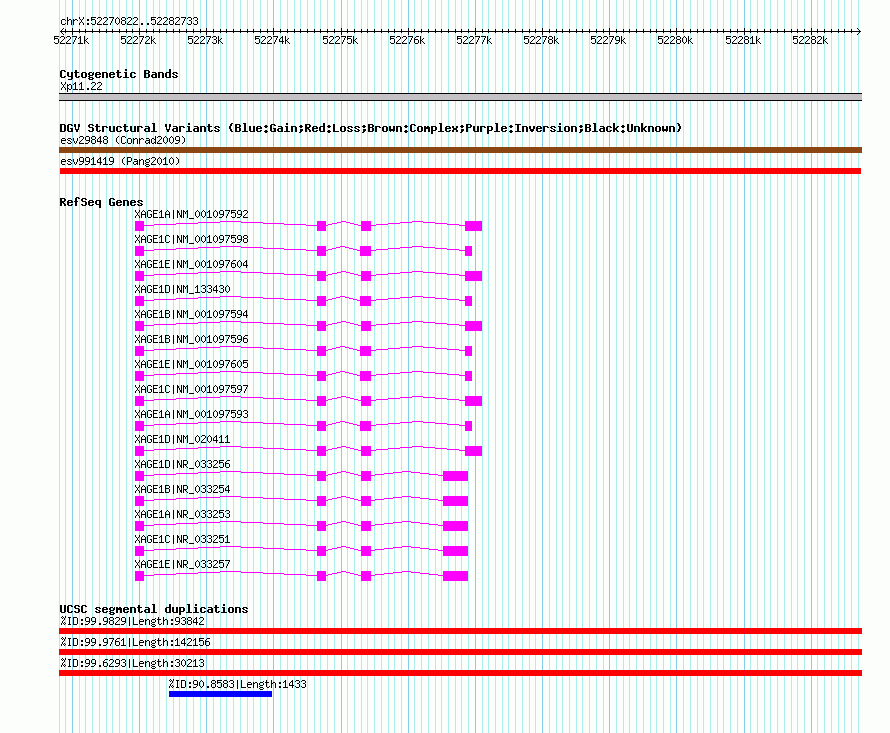Click the XAGE1E|NM_001097604 gene label

[x=191, y=264]
